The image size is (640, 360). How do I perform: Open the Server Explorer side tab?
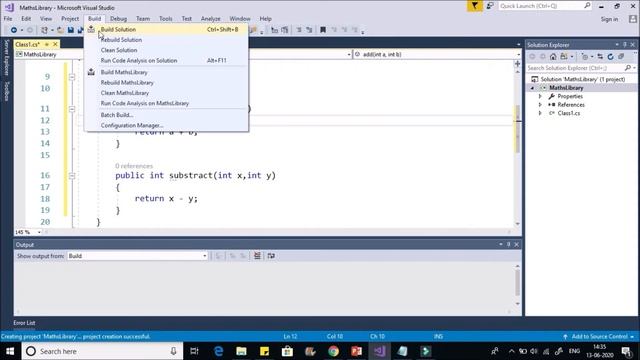pyautogui.click(x=7, y=58)
